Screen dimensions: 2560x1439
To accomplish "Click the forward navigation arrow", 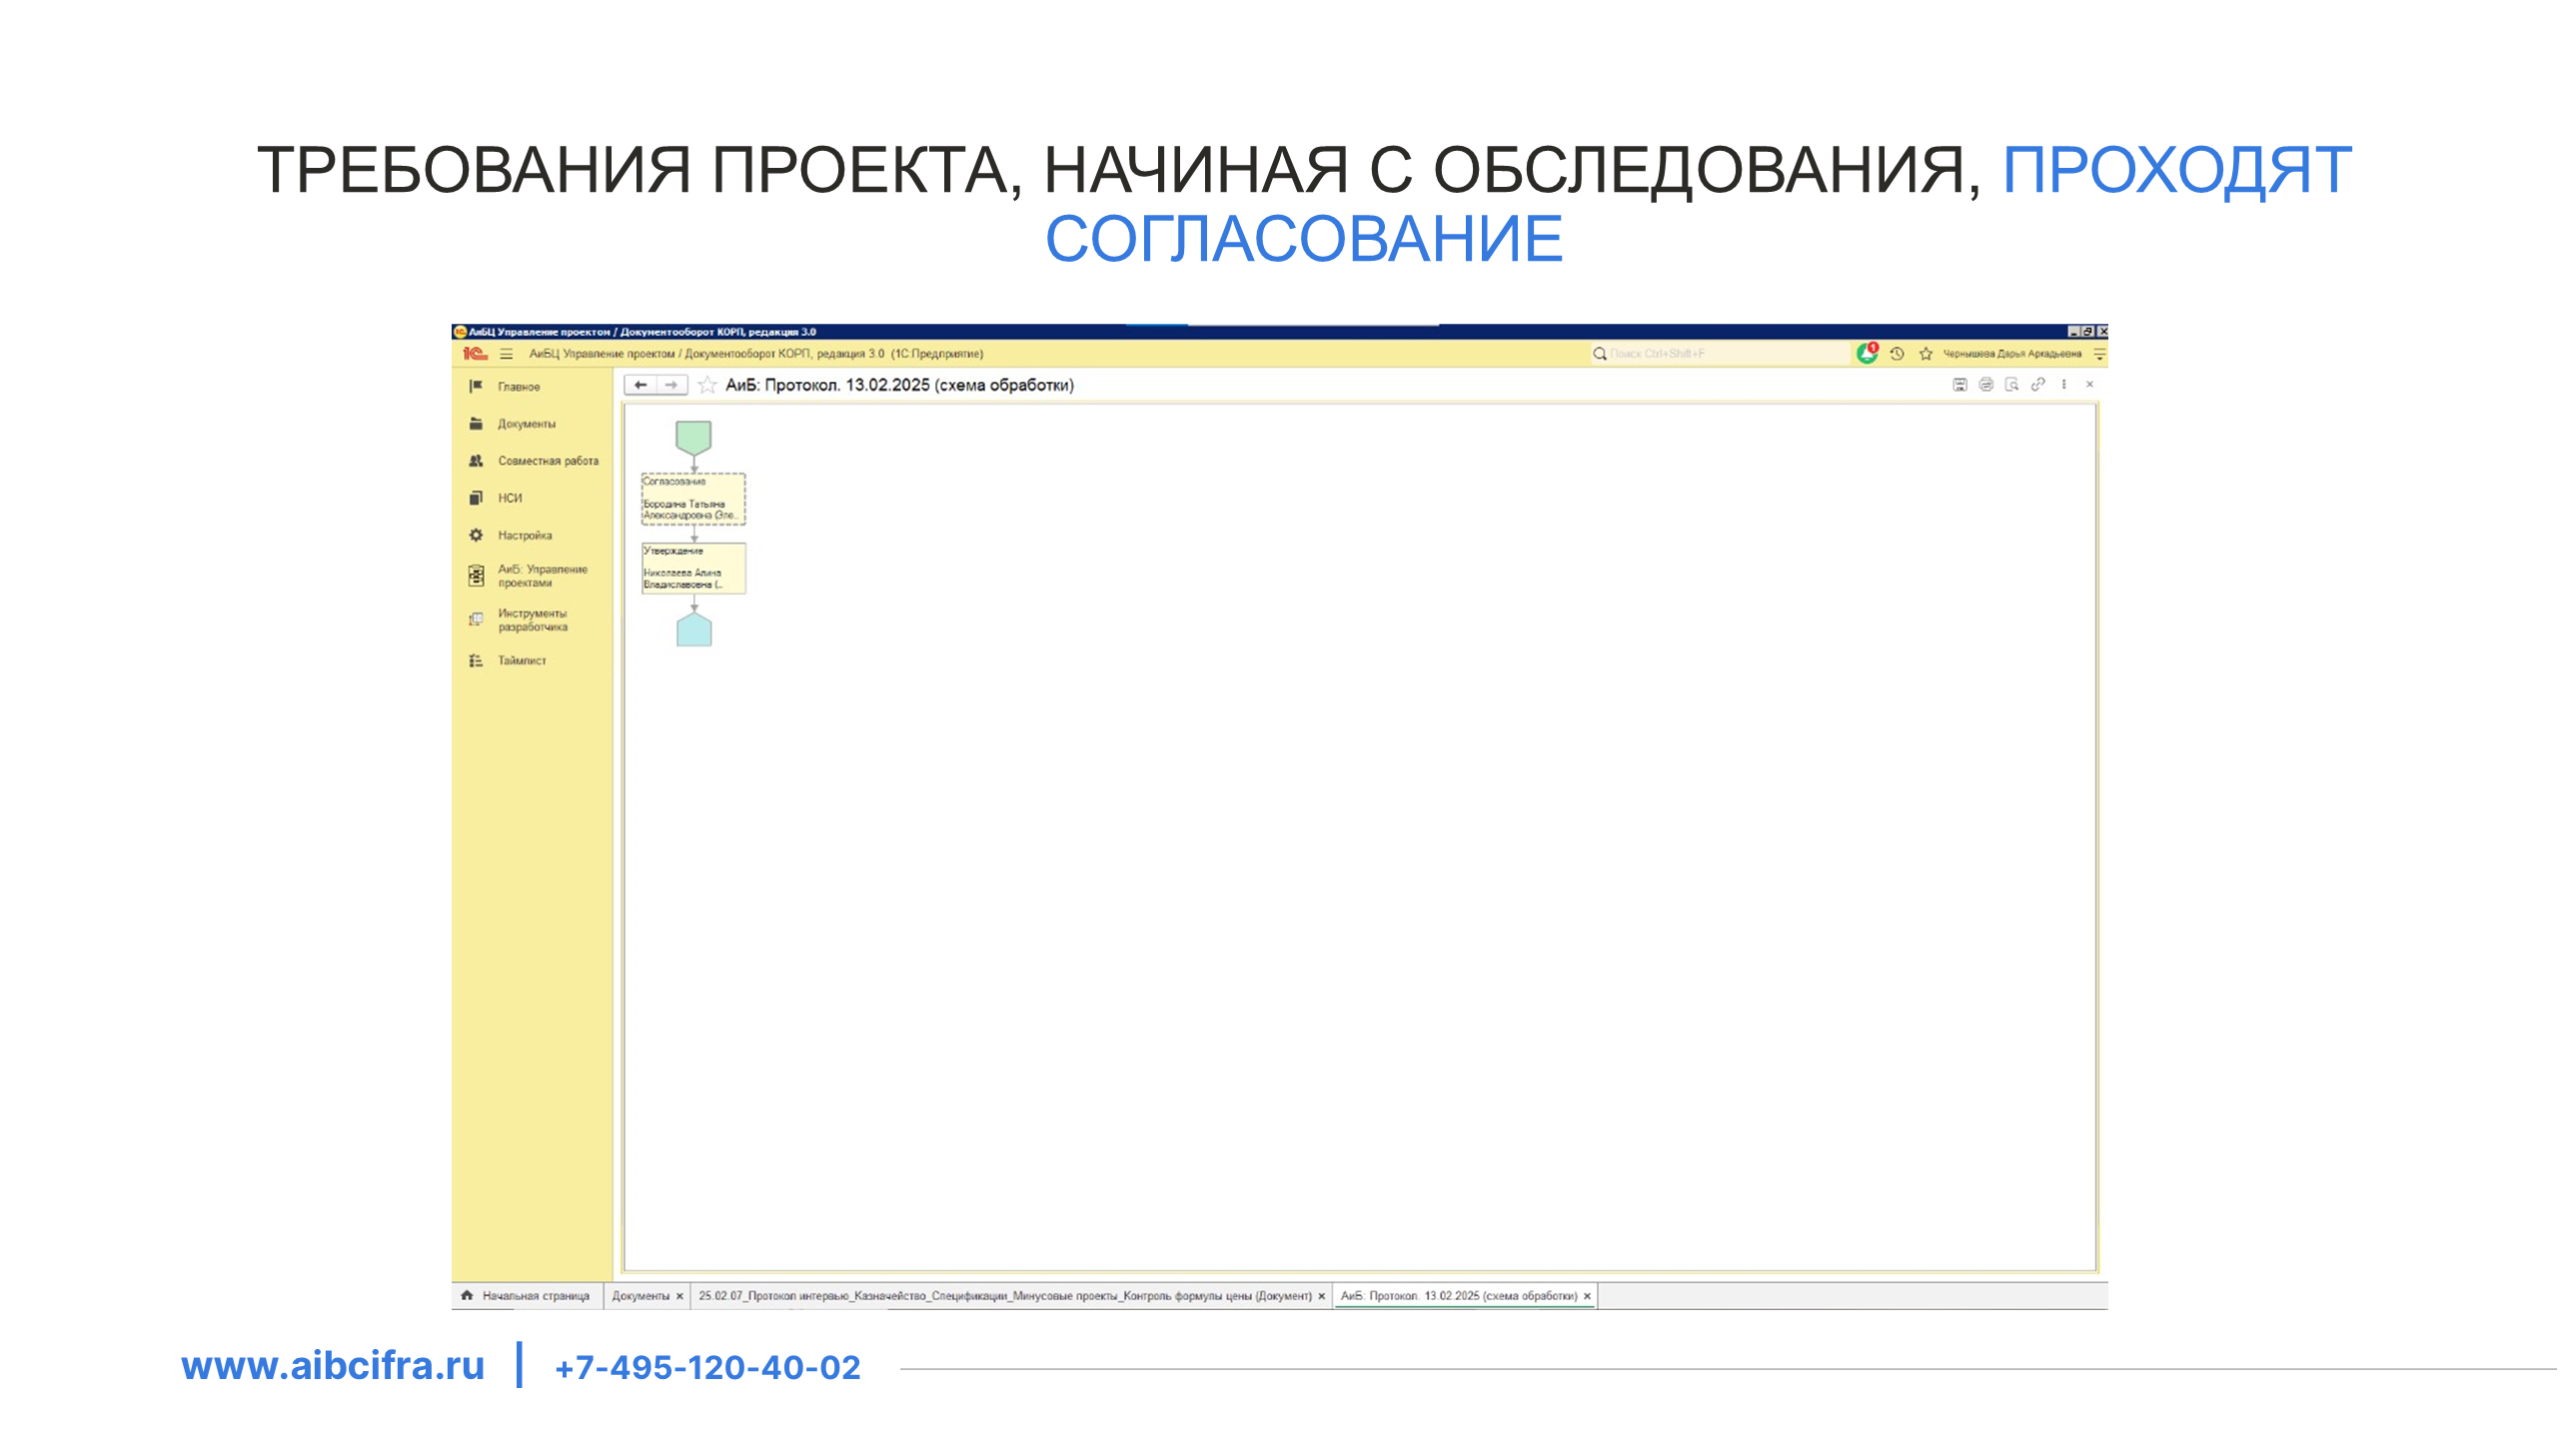I will click(x=671, y=385).
